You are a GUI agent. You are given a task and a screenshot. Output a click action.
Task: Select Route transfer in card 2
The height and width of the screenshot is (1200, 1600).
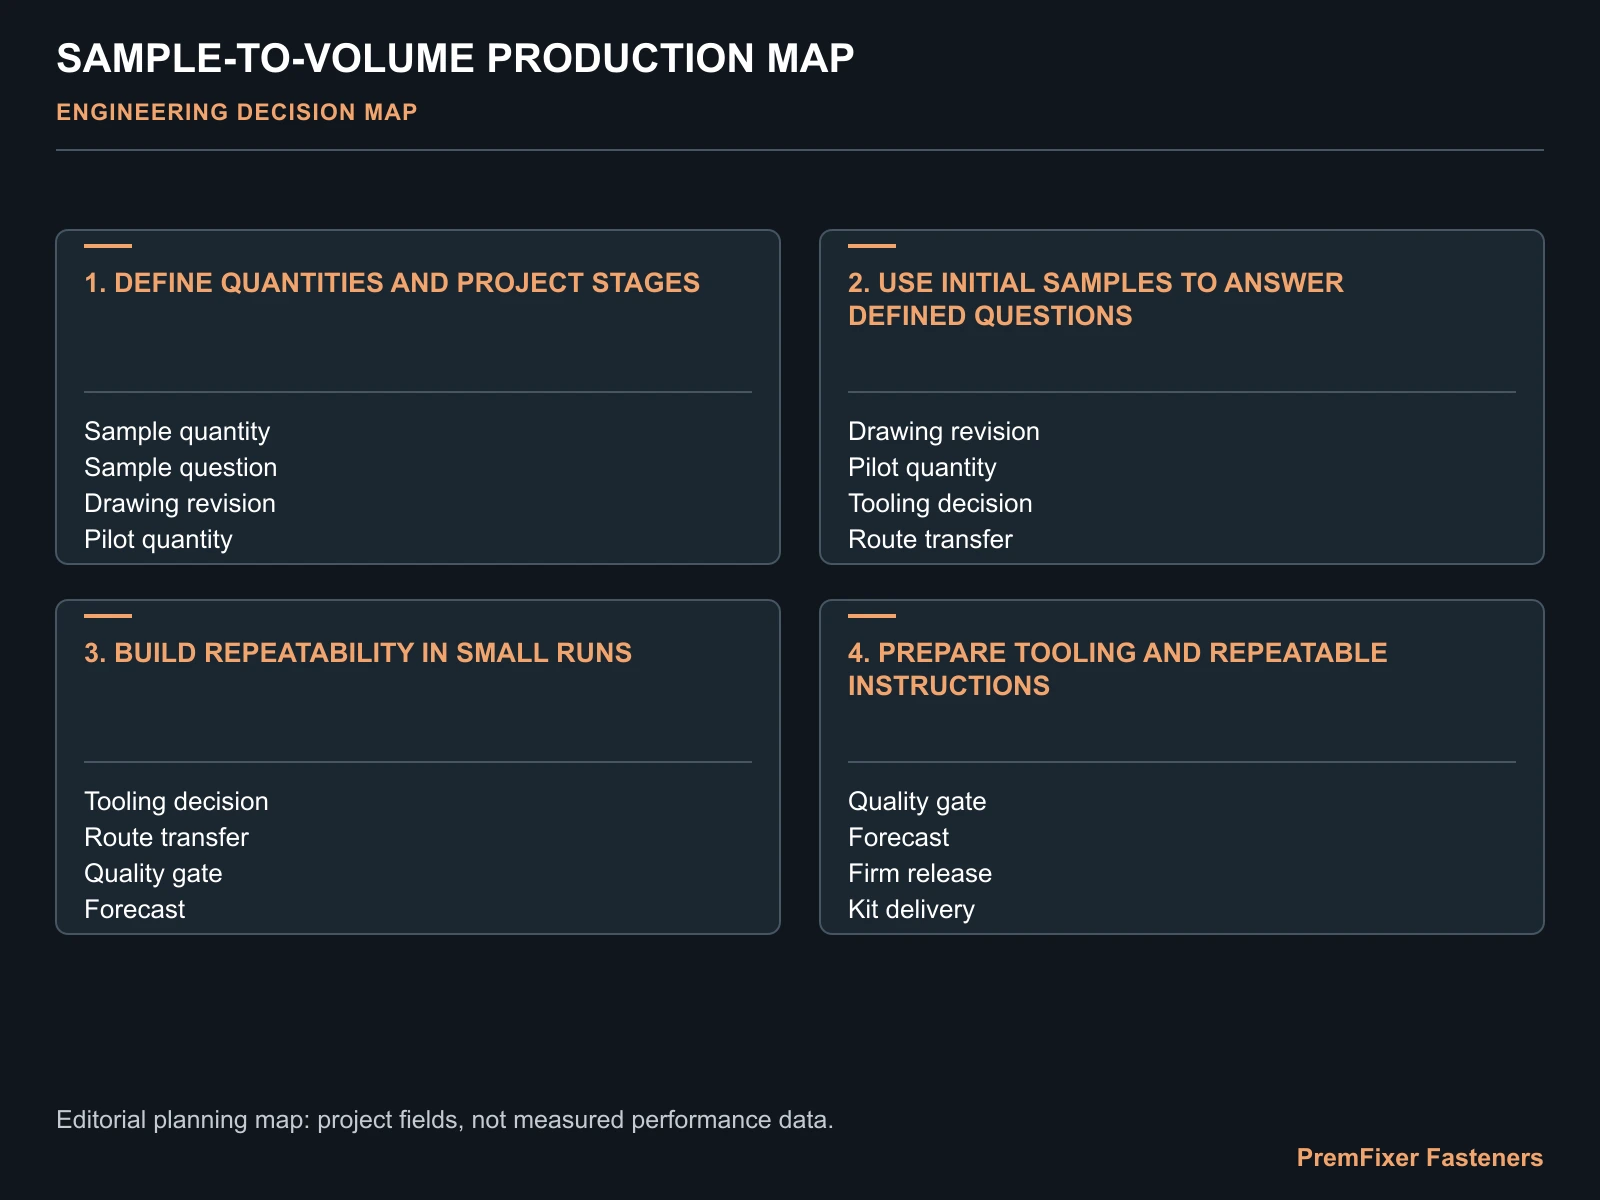(930, 539)
